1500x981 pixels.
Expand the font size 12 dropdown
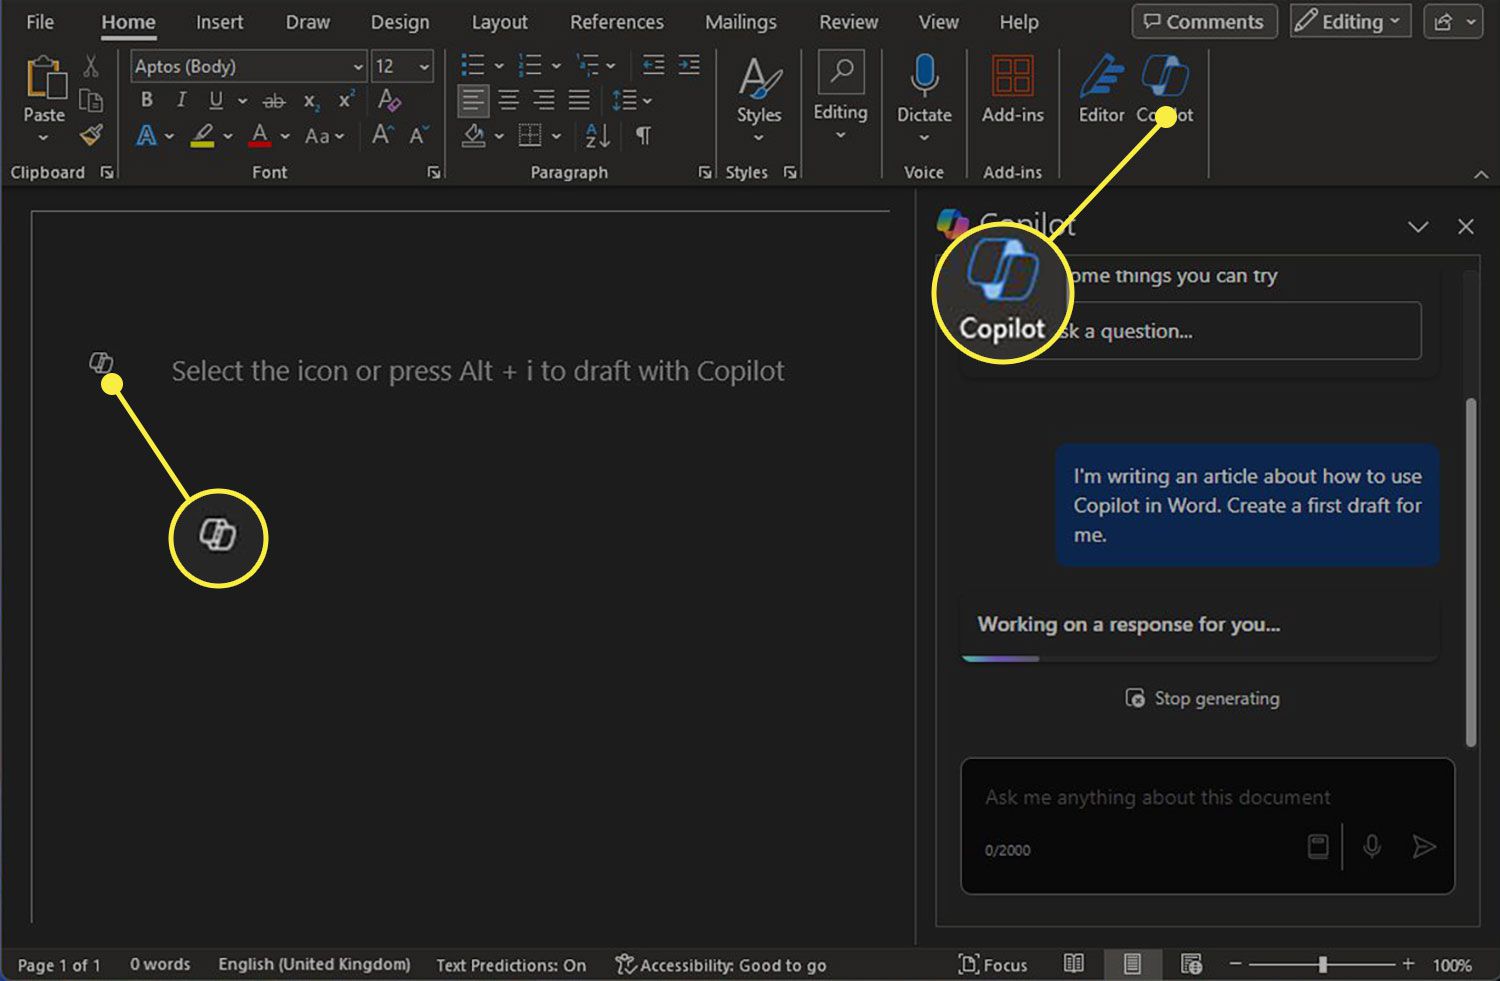(x=424, y=67)
